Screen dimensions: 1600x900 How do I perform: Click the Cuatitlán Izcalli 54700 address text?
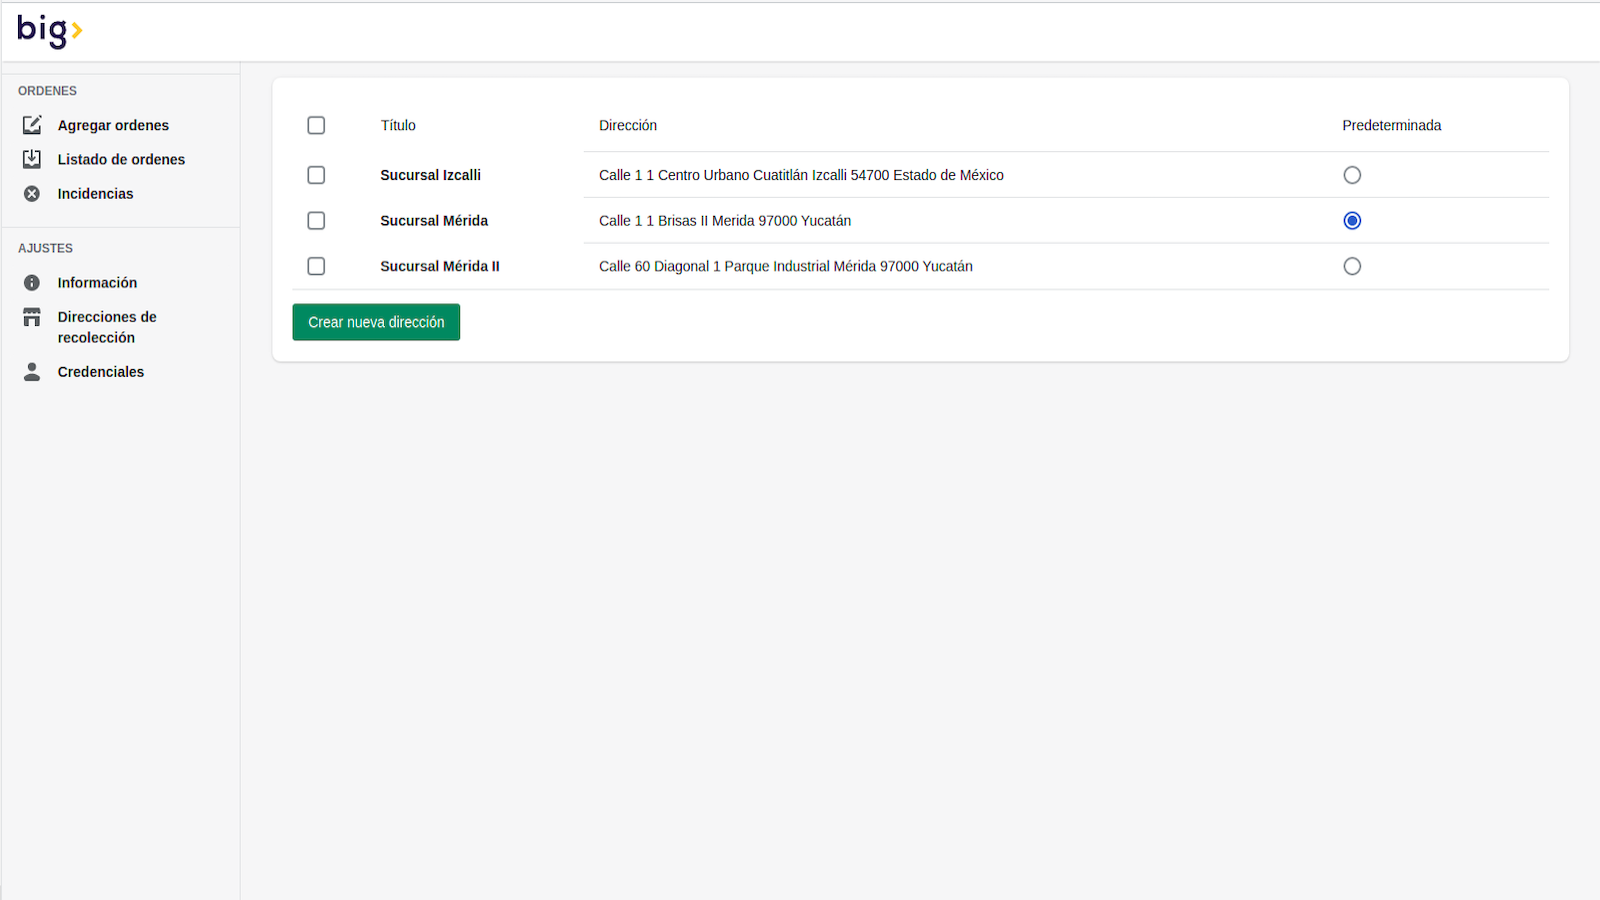[801, 175]
